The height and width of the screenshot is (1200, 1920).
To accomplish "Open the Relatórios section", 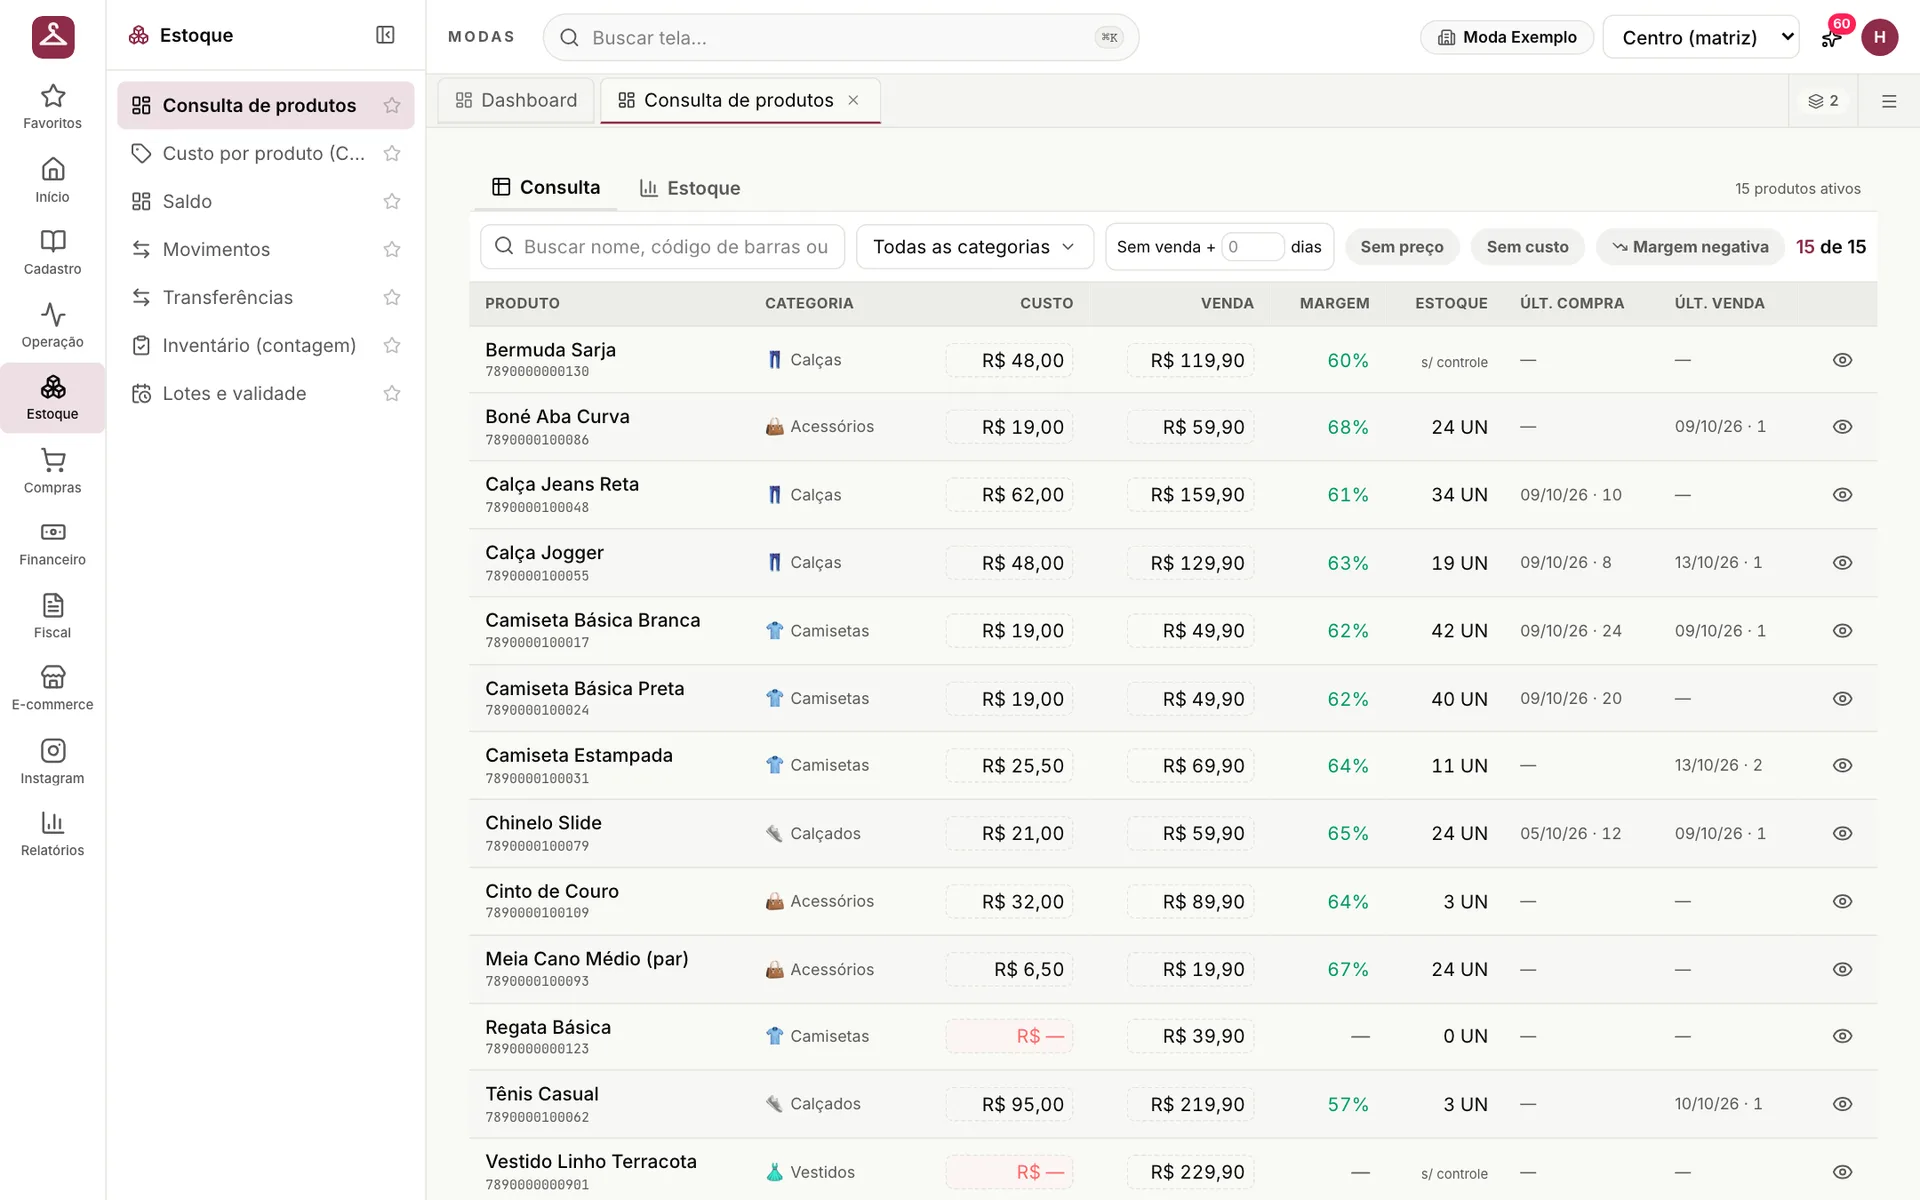I will point(52,834).
